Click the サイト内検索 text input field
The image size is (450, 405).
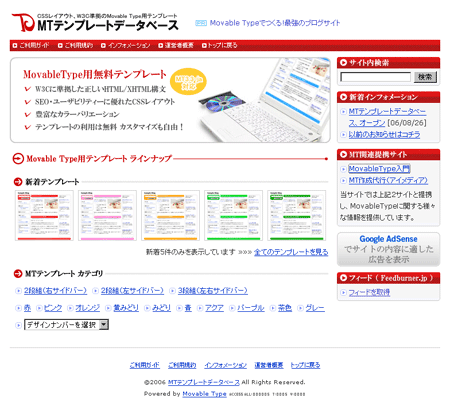375,77
